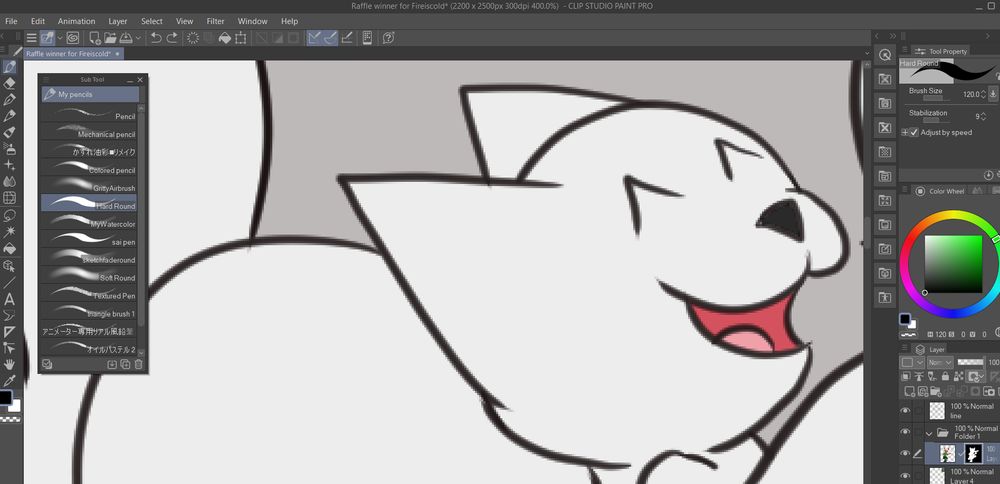Expand the Adjust by speed options
This screenshot has width=1000, height=484.
pyautogui.click(x=905, y=132)
